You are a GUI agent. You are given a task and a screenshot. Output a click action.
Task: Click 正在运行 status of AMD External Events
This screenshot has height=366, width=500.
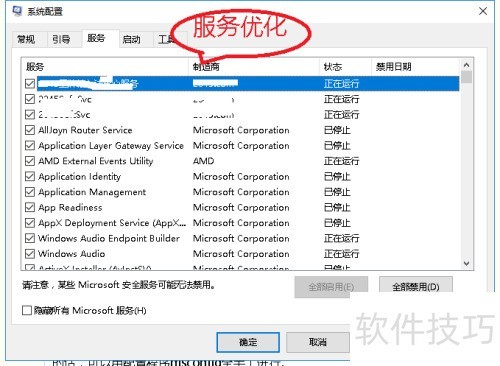click(342, 161)
